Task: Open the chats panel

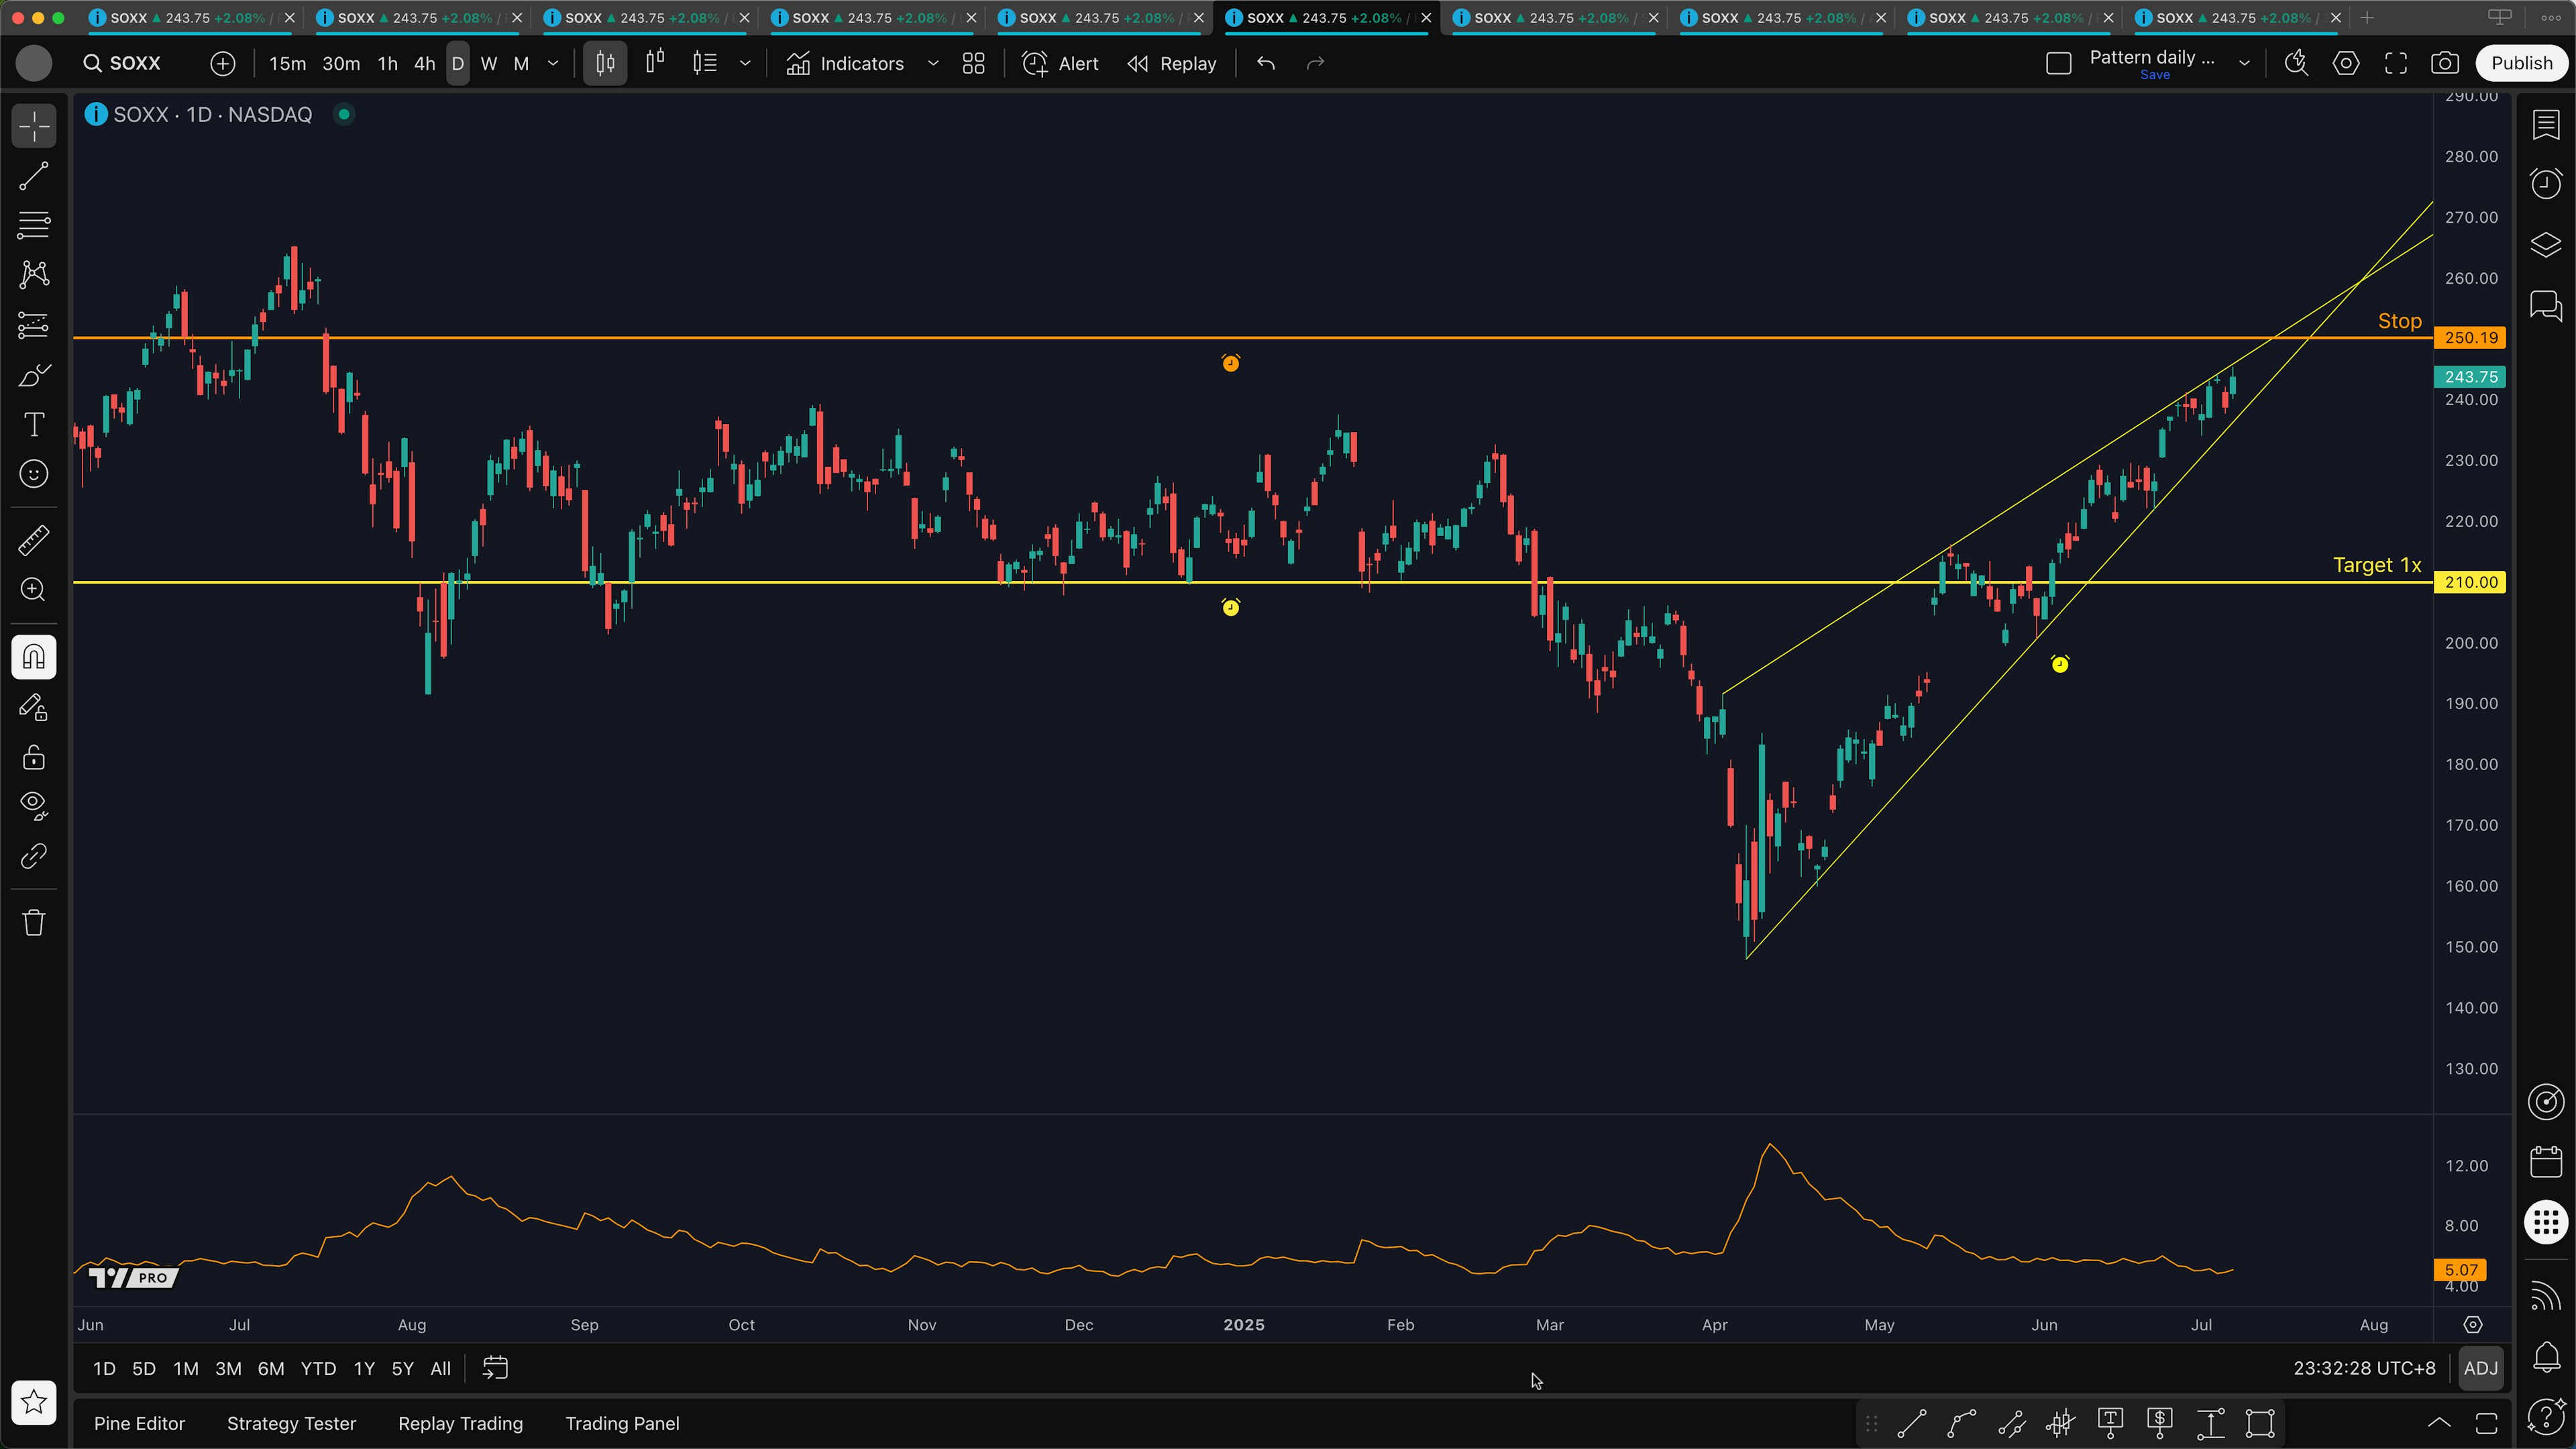Action: pyautogui.click(x=2546, y=305)
